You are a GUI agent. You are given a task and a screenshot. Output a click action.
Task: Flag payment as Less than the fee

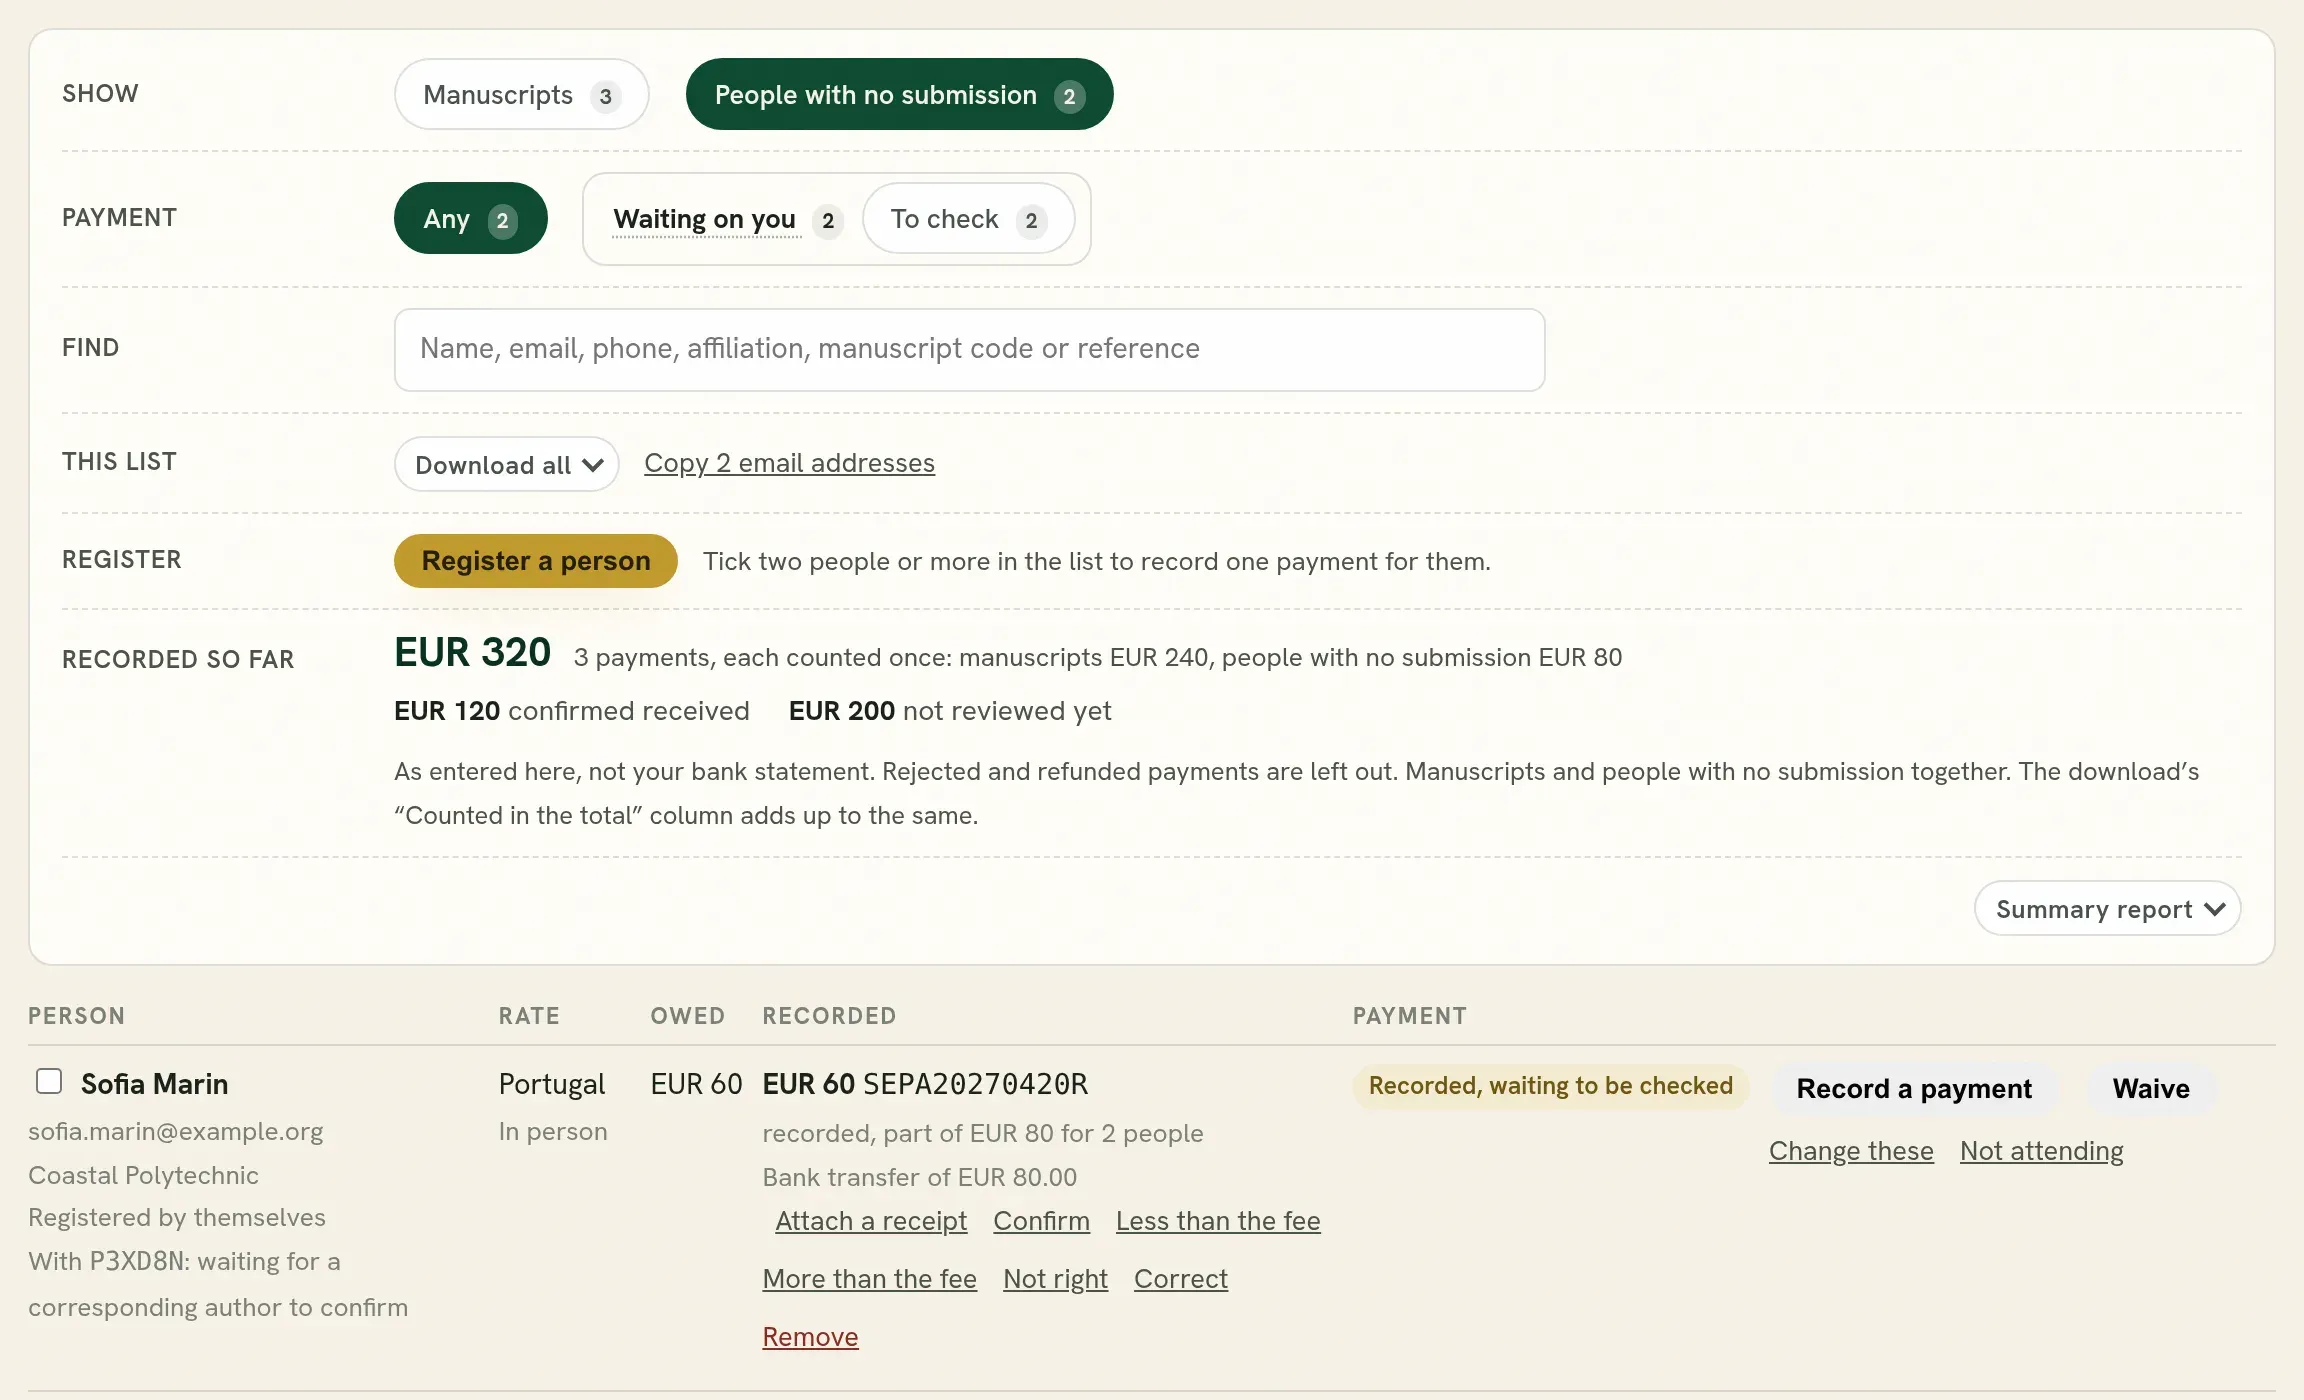click(x=1218, y=1221)
